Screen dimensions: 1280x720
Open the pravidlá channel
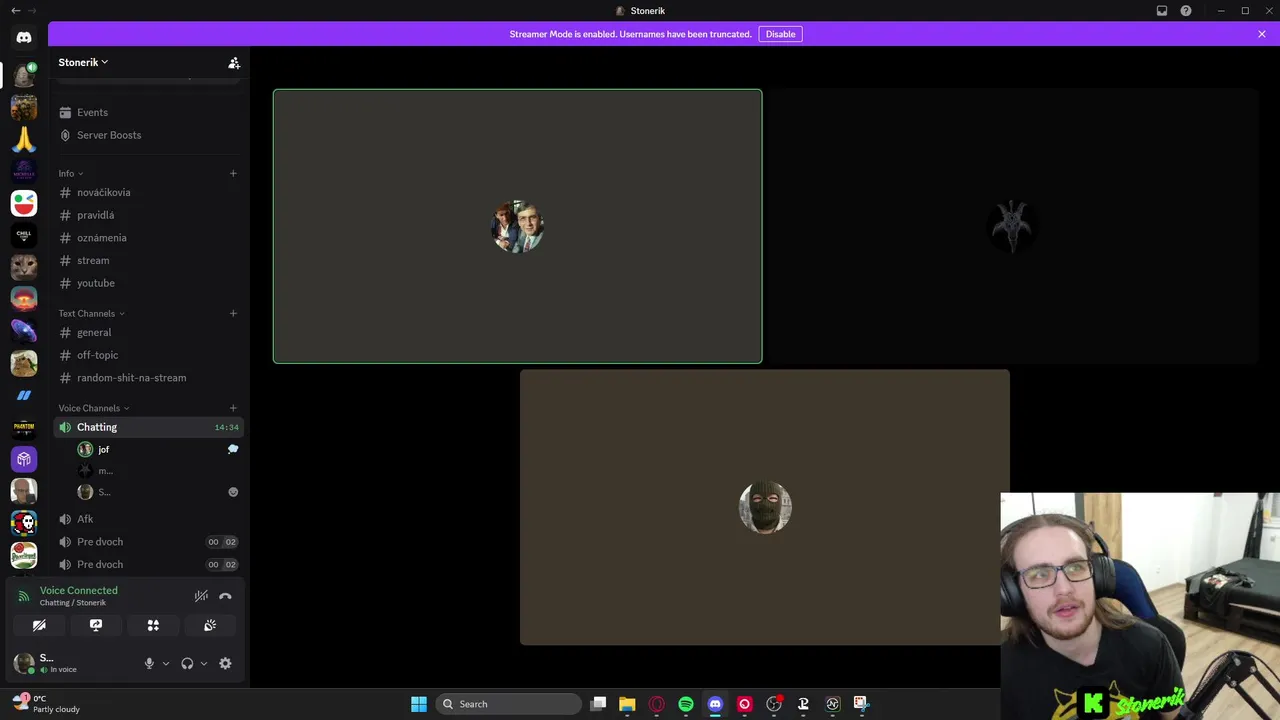148,215
